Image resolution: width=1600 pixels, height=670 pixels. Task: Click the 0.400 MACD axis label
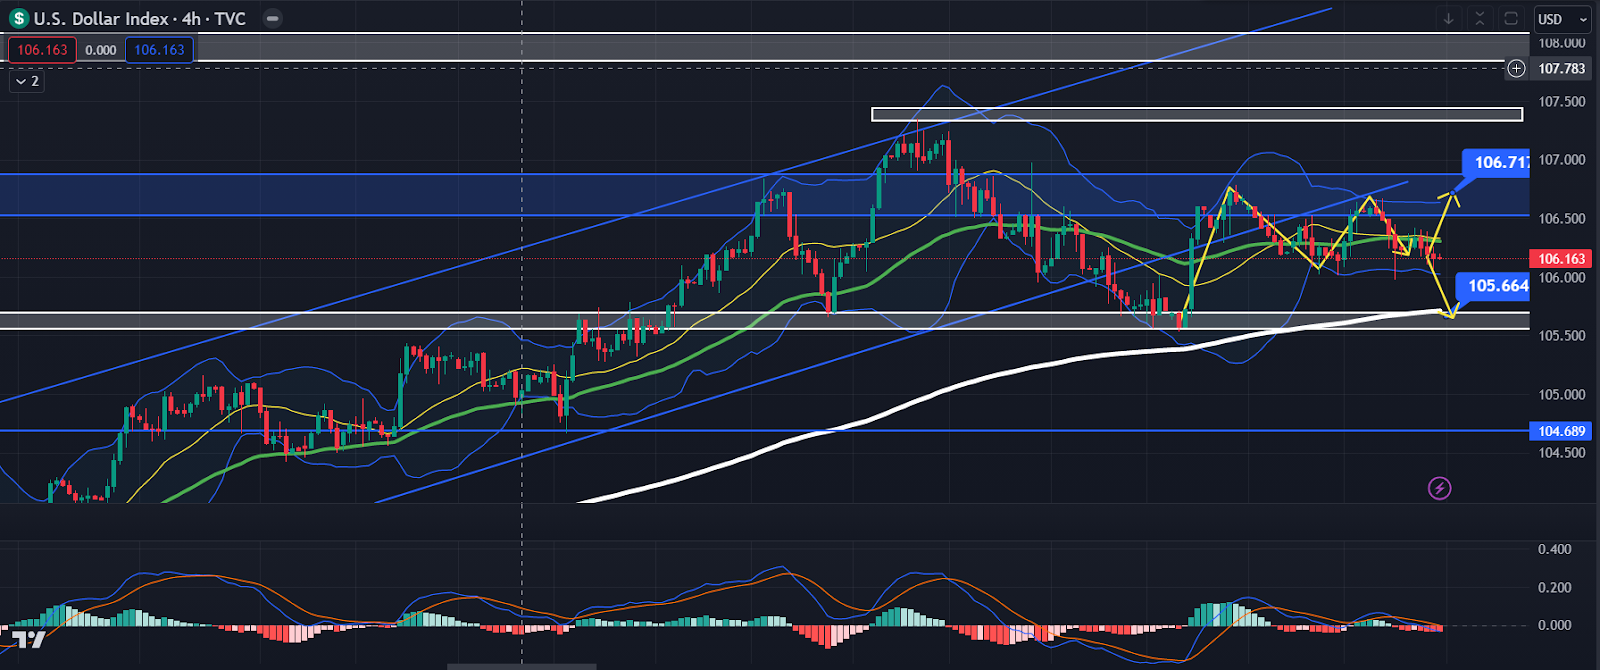pos(1554,549)
